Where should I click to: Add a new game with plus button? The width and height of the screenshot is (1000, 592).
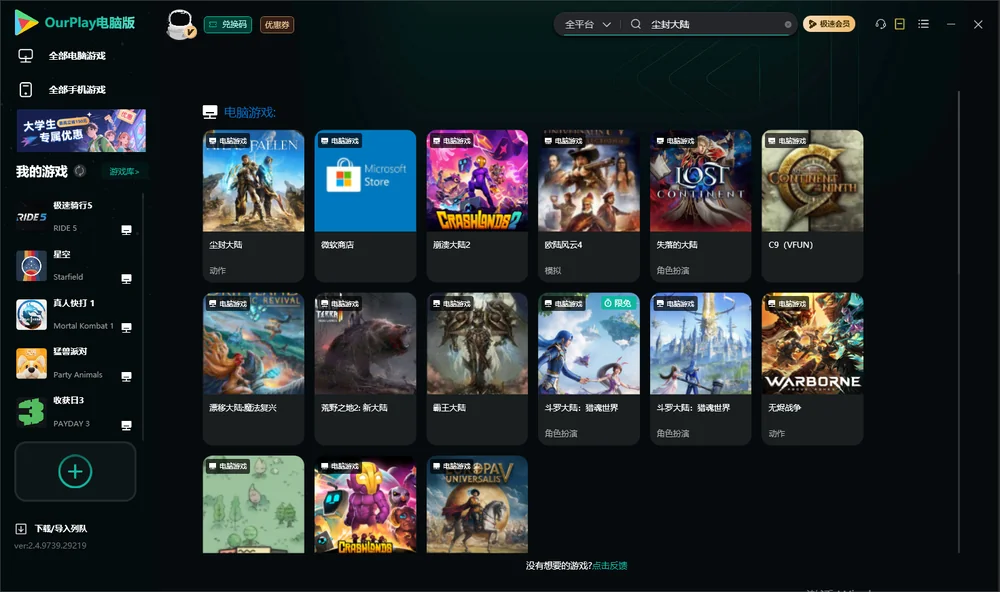(75, 471)
